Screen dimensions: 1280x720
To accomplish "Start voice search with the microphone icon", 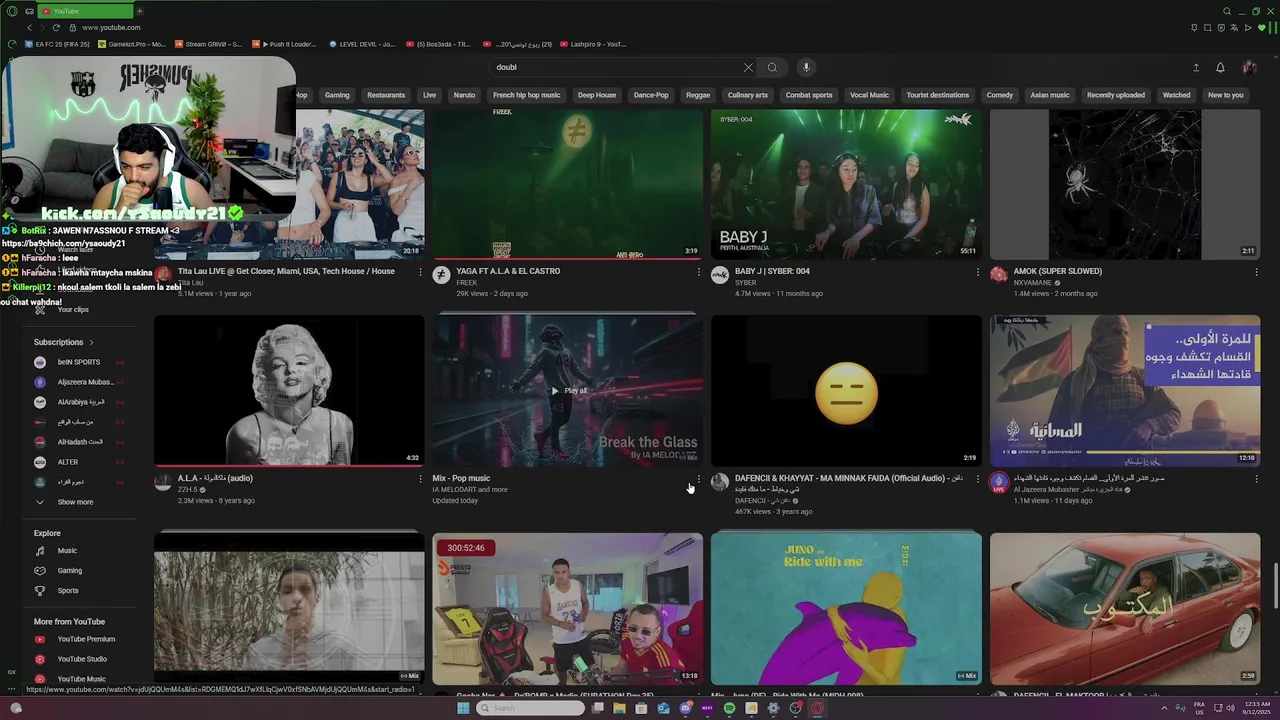I will pyautogui.click(x=806, y=67).
